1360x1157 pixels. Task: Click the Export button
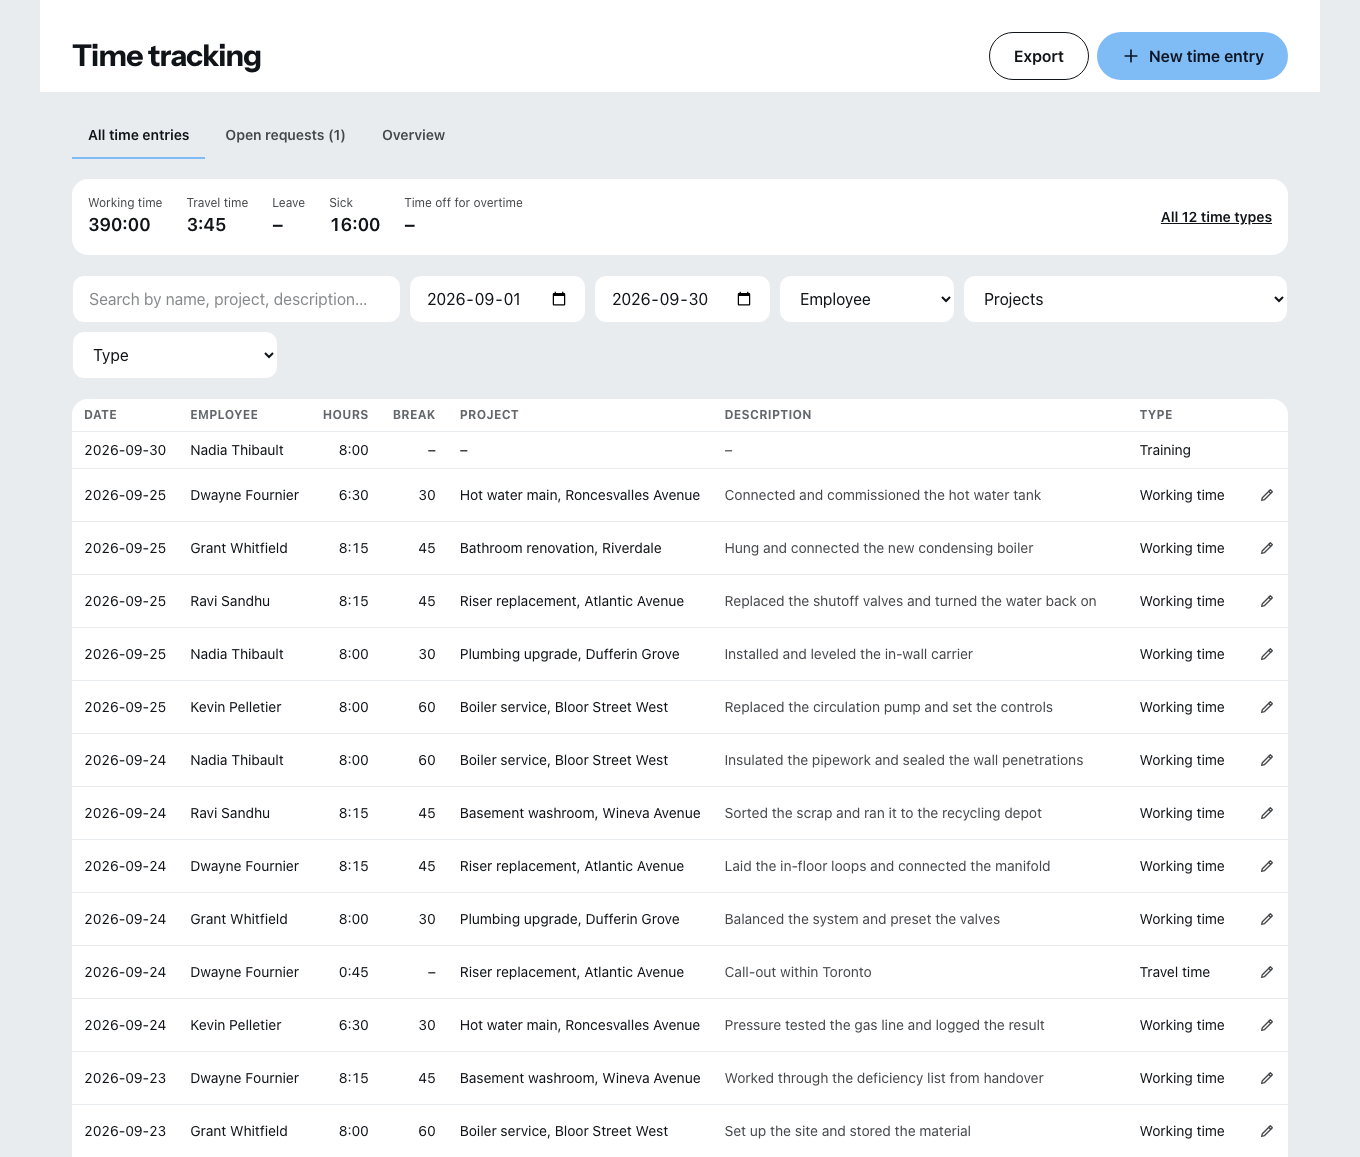1038,56
